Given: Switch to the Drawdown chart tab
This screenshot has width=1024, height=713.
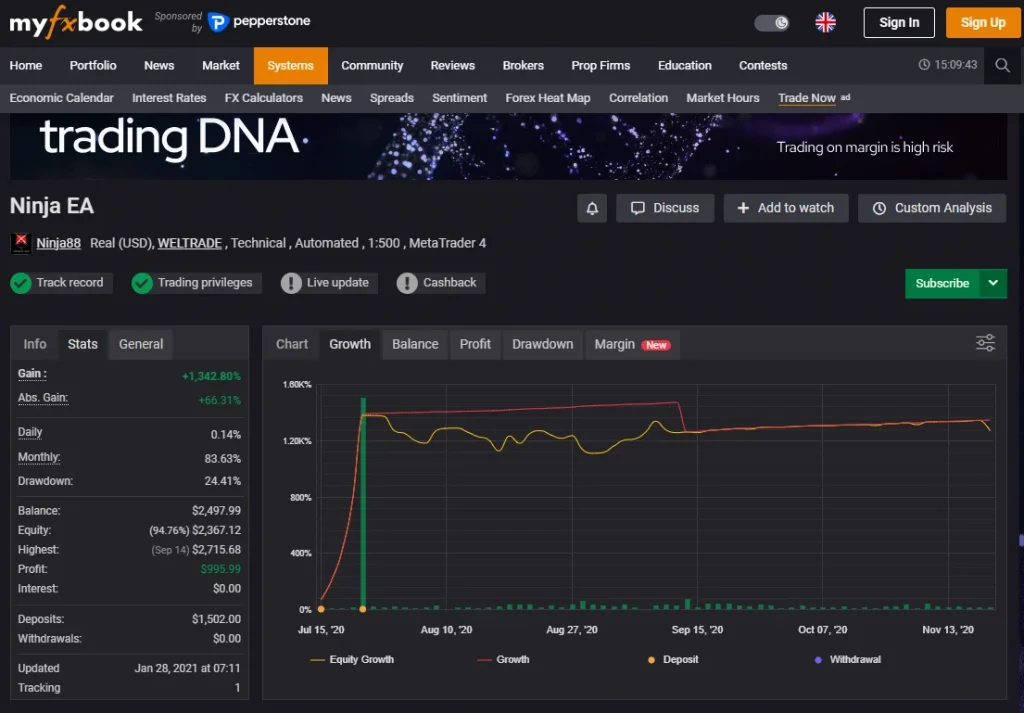Looking at the screenshot, I should [542, 344].
